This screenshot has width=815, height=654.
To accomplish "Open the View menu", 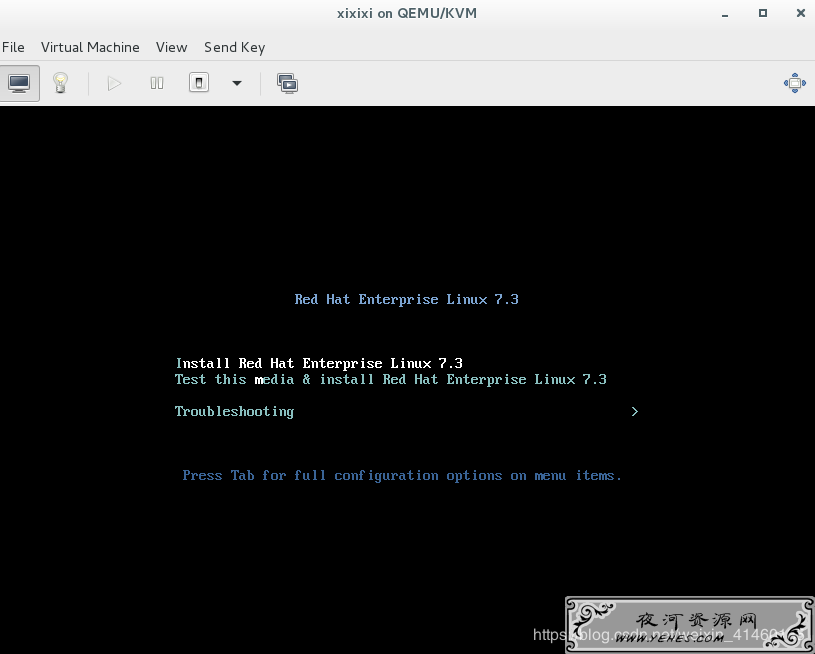I will tap(172, 47).
